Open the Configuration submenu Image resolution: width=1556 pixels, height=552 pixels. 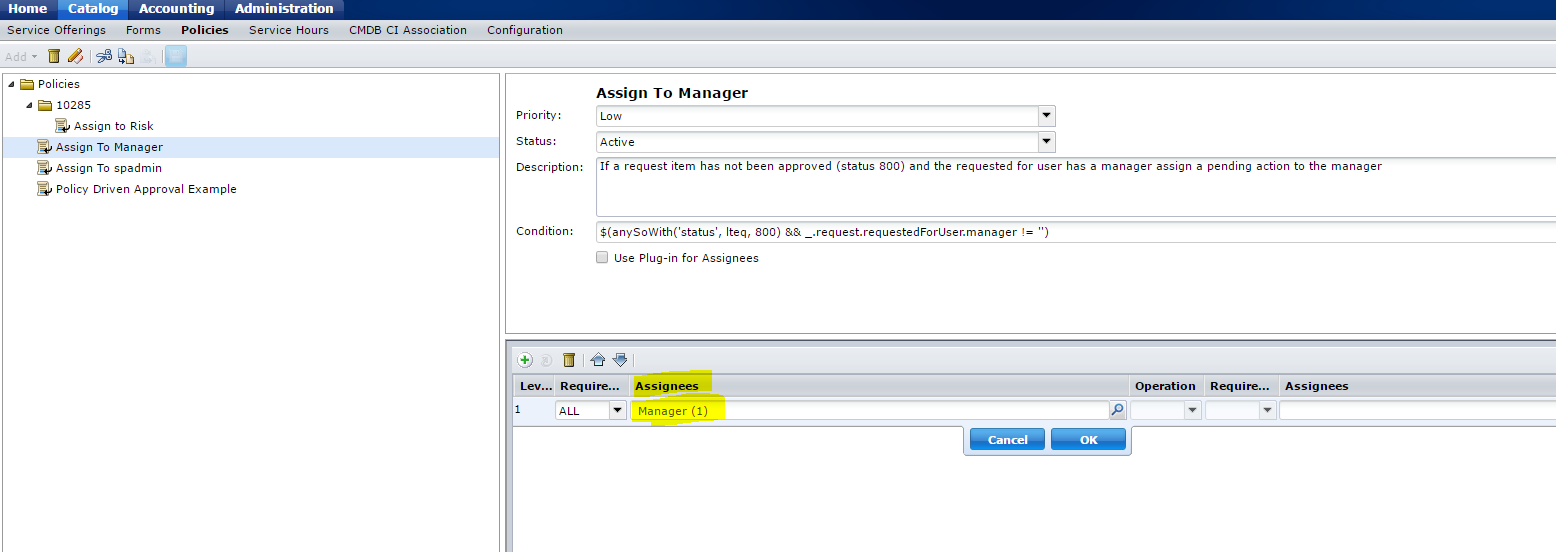(525, 30)
